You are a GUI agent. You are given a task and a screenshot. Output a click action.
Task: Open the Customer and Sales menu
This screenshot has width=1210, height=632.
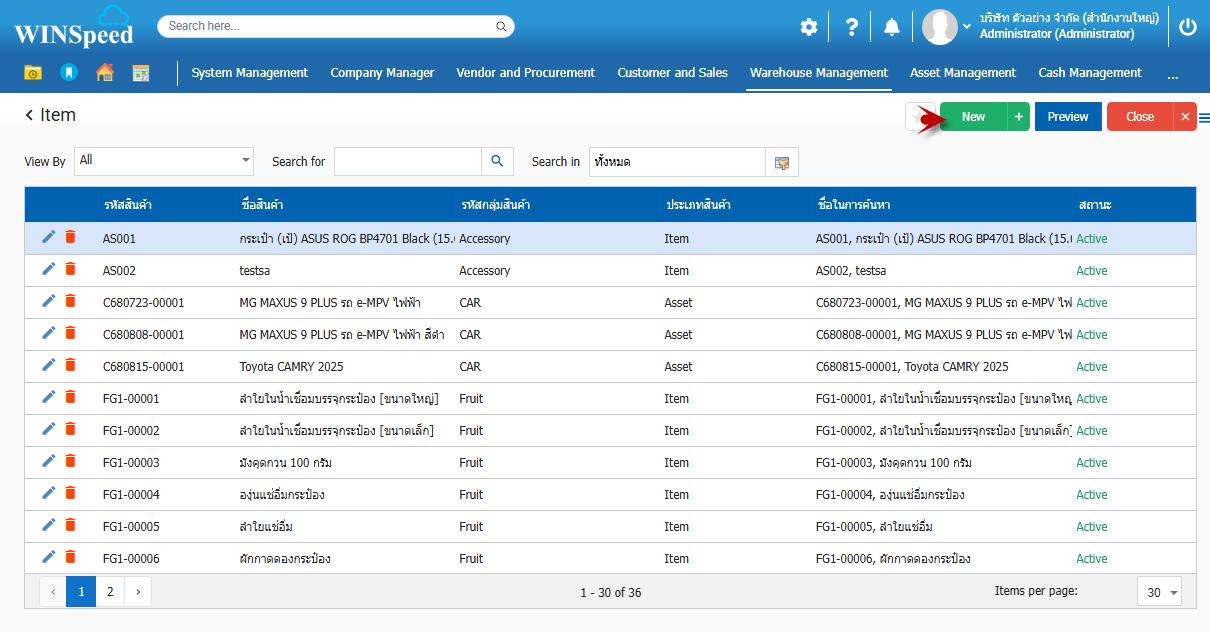tap(672, 73)
